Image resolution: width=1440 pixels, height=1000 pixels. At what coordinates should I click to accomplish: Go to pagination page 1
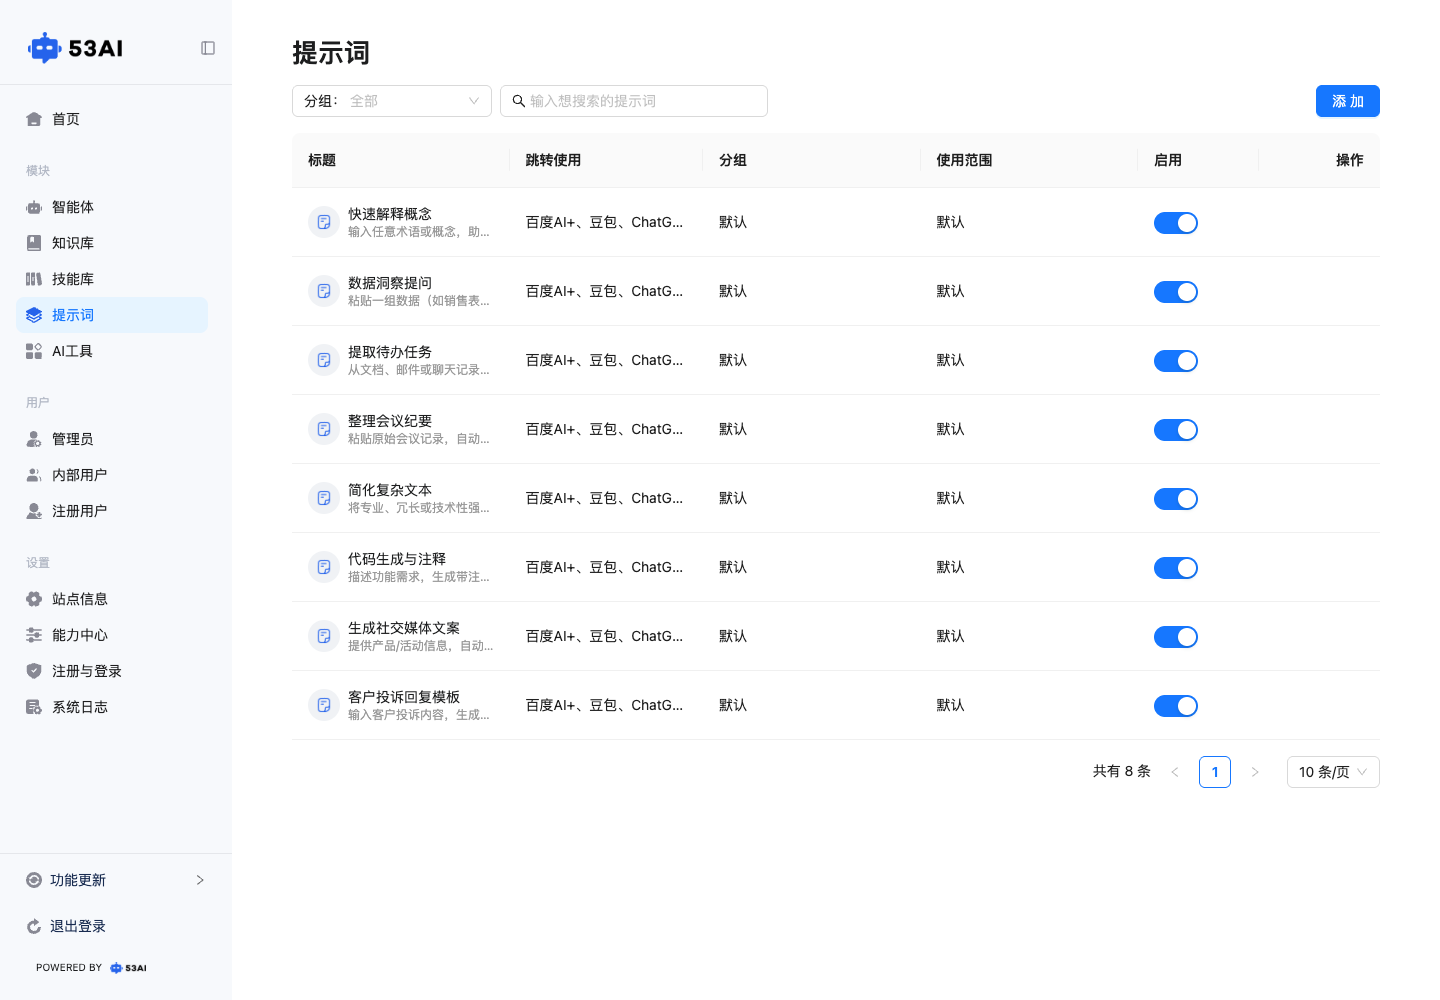[x=1215, y=772]
